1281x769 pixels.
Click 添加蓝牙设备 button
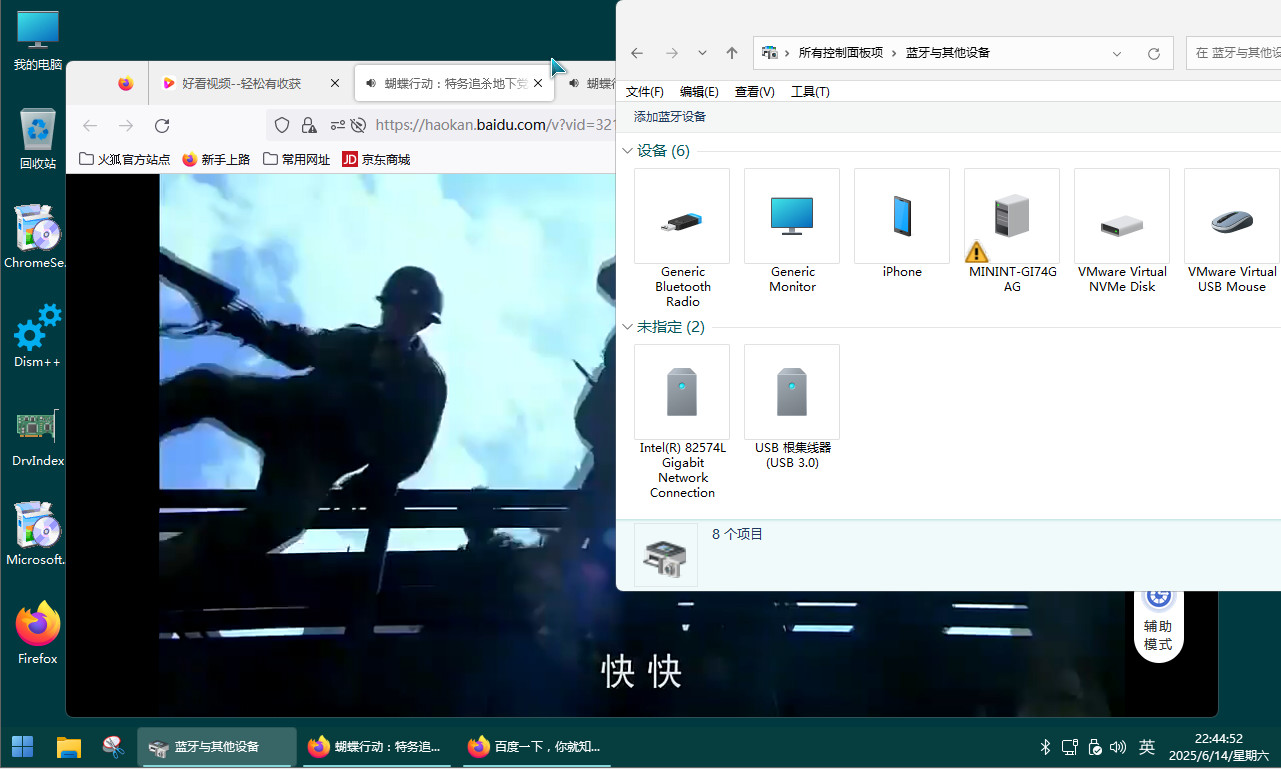[670, 117]
